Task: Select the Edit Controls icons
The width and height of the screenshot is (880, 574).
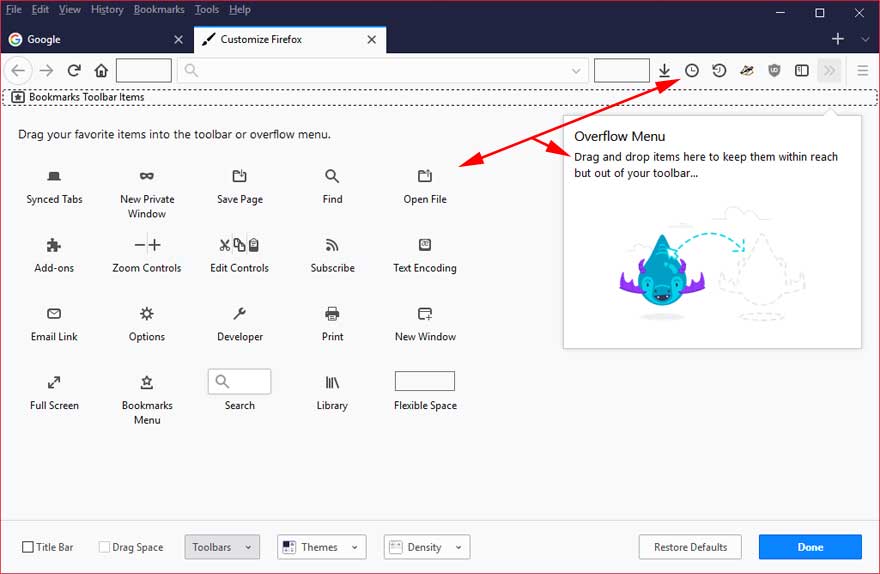Action: point(239,245)
